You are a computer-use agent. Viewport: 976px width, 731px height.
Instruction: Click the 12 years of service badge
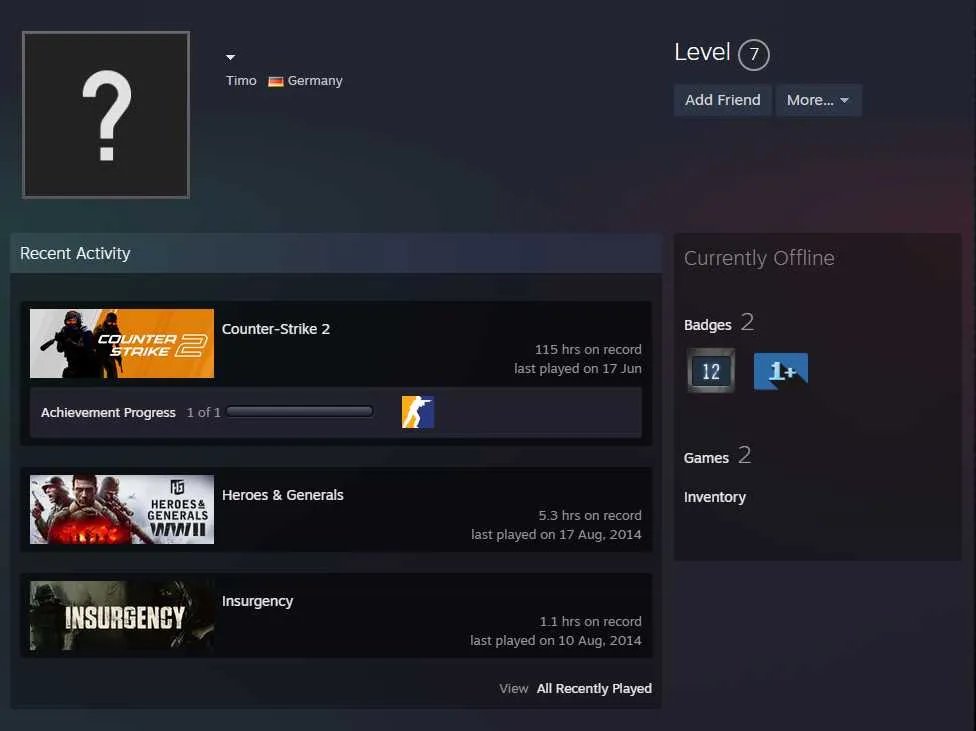[711, 371]
